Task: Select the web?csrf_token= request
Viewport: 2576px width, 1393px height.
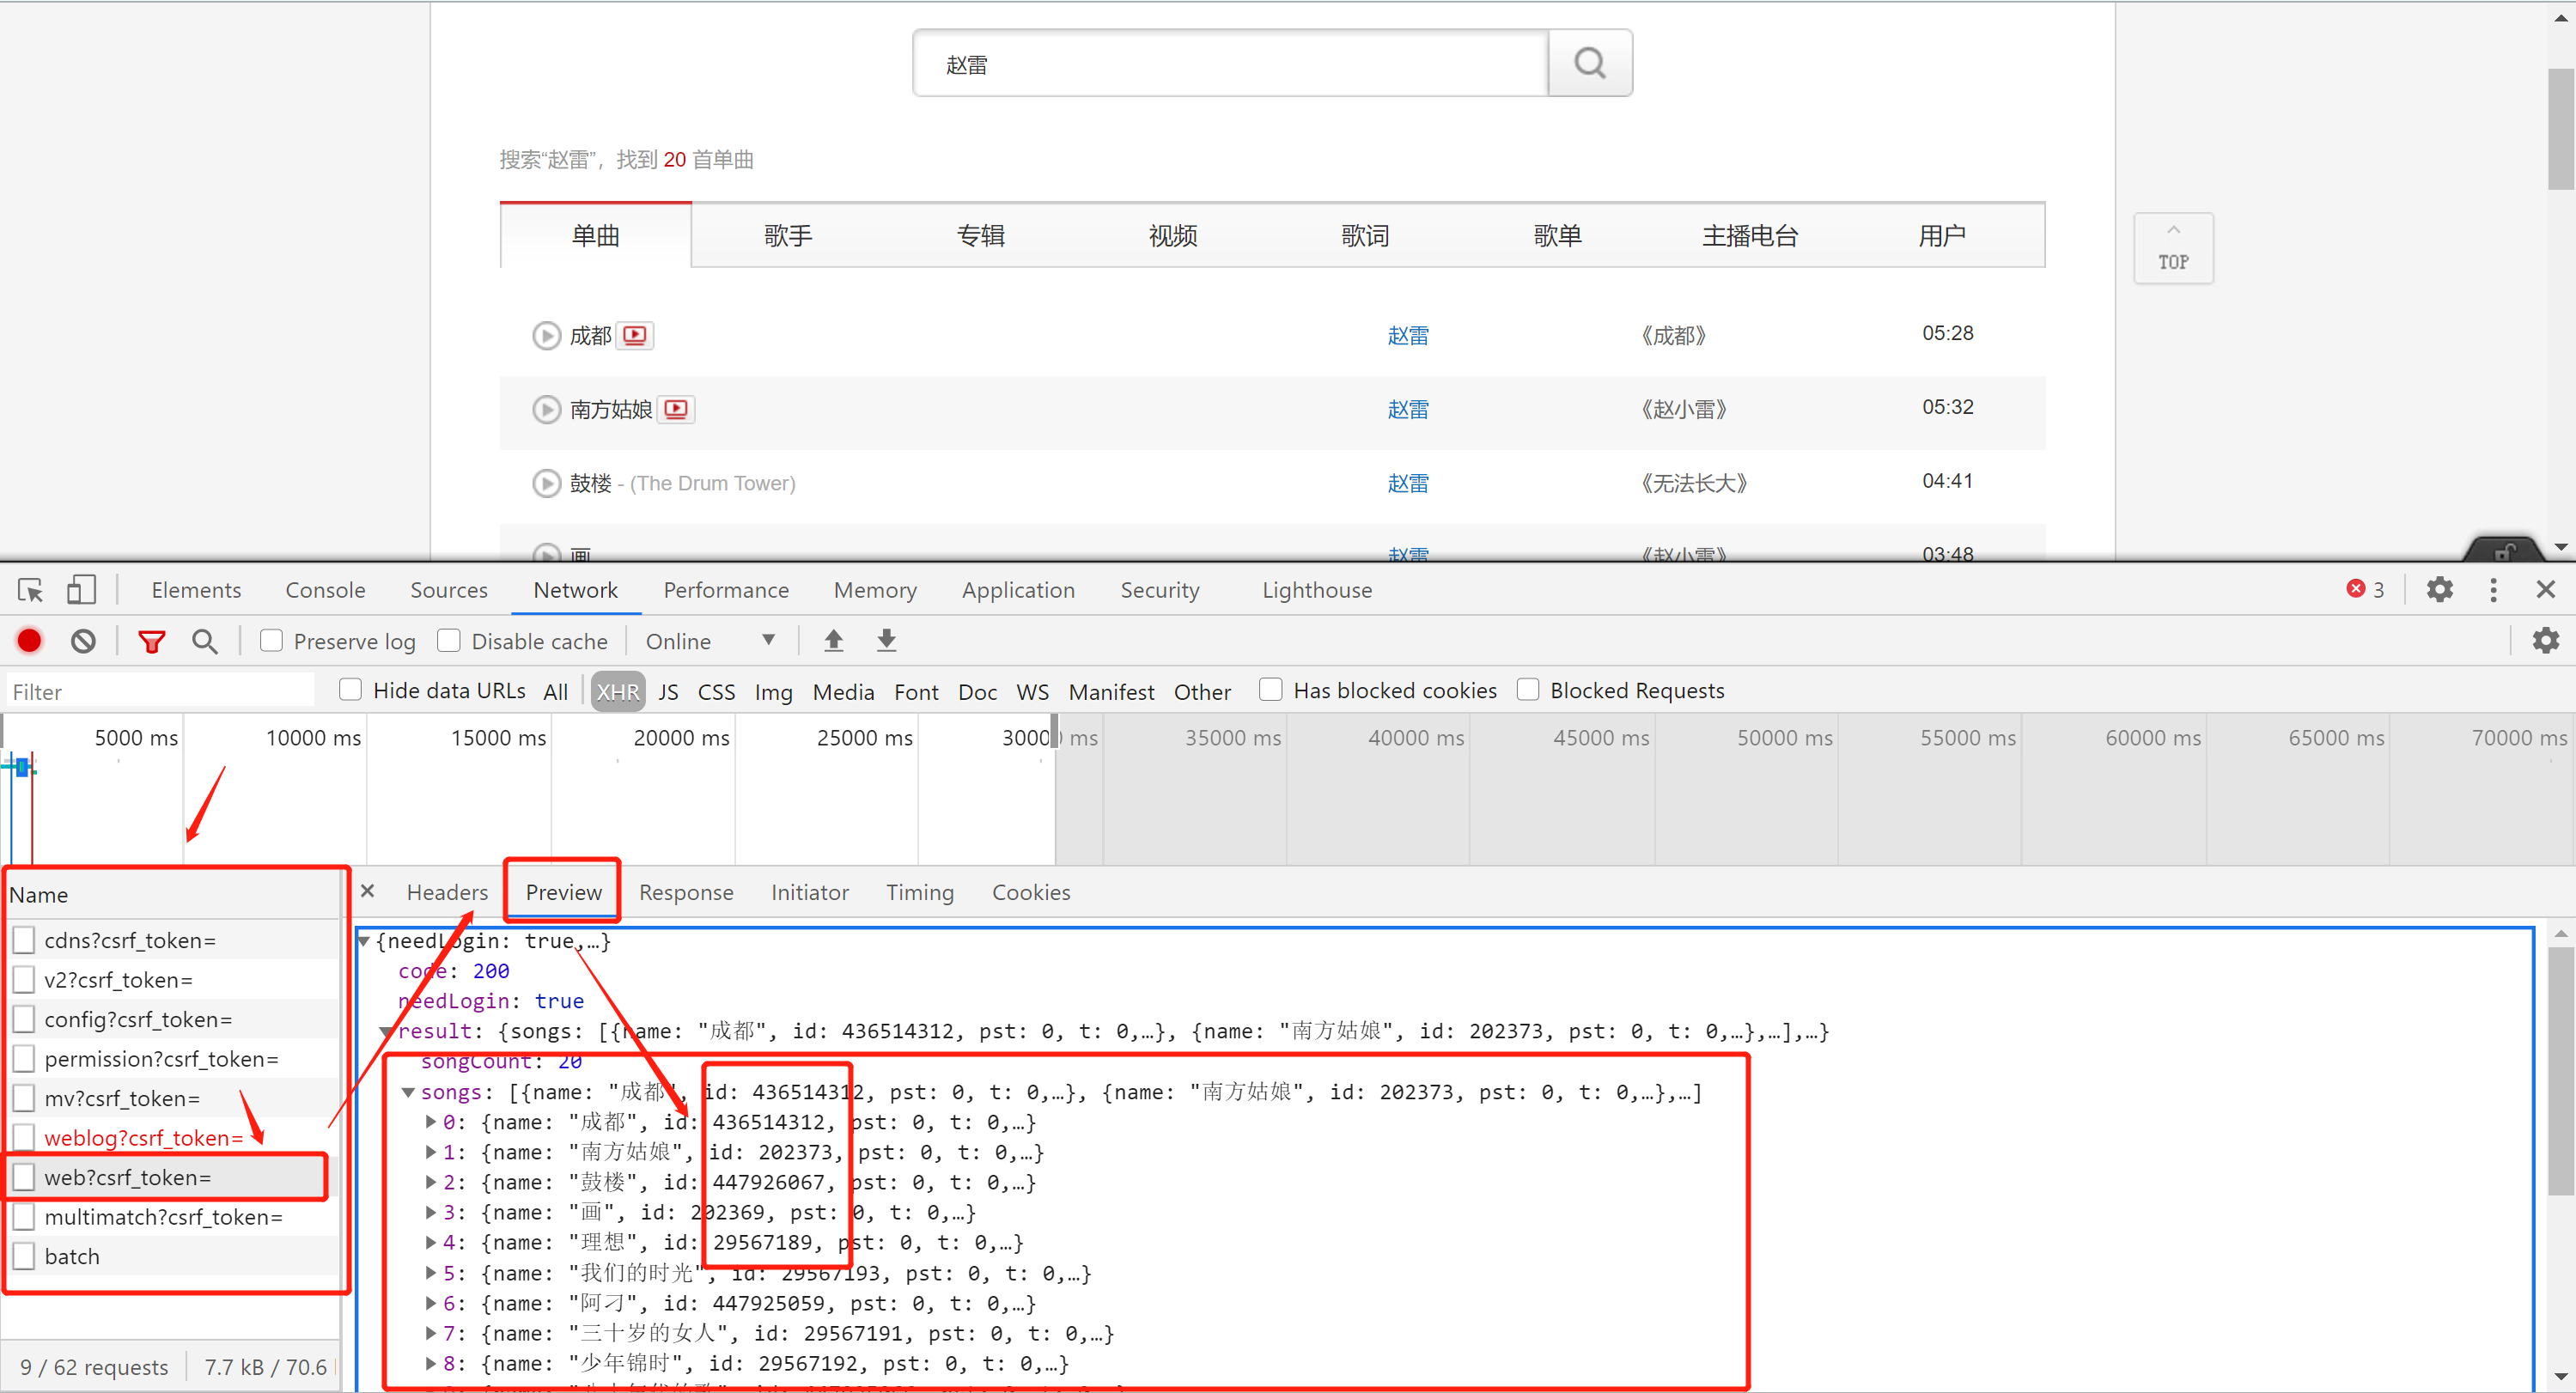Action: click(x=128, y=1177)
